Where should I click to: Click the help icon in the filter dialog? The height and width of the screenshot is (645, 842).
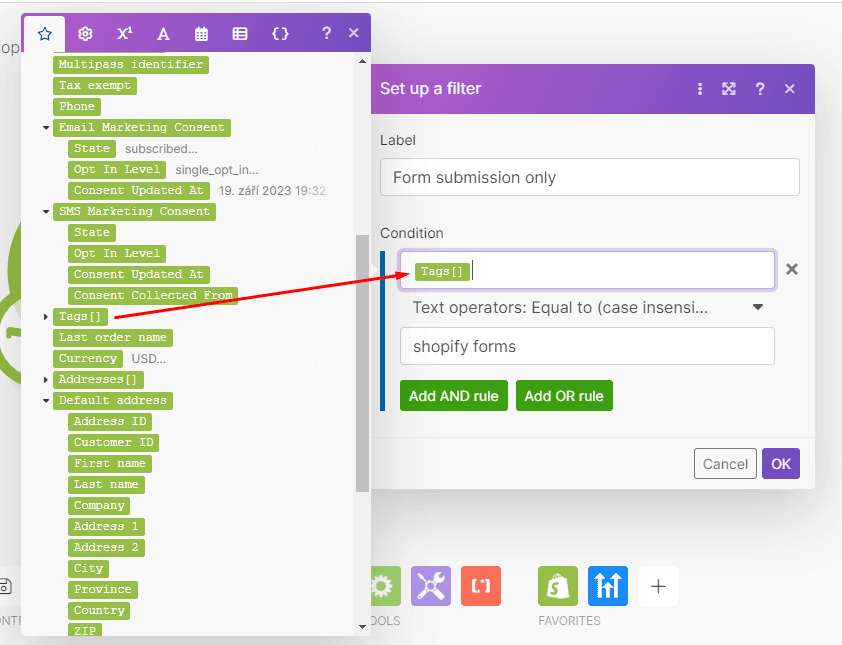tap(759, 89)
